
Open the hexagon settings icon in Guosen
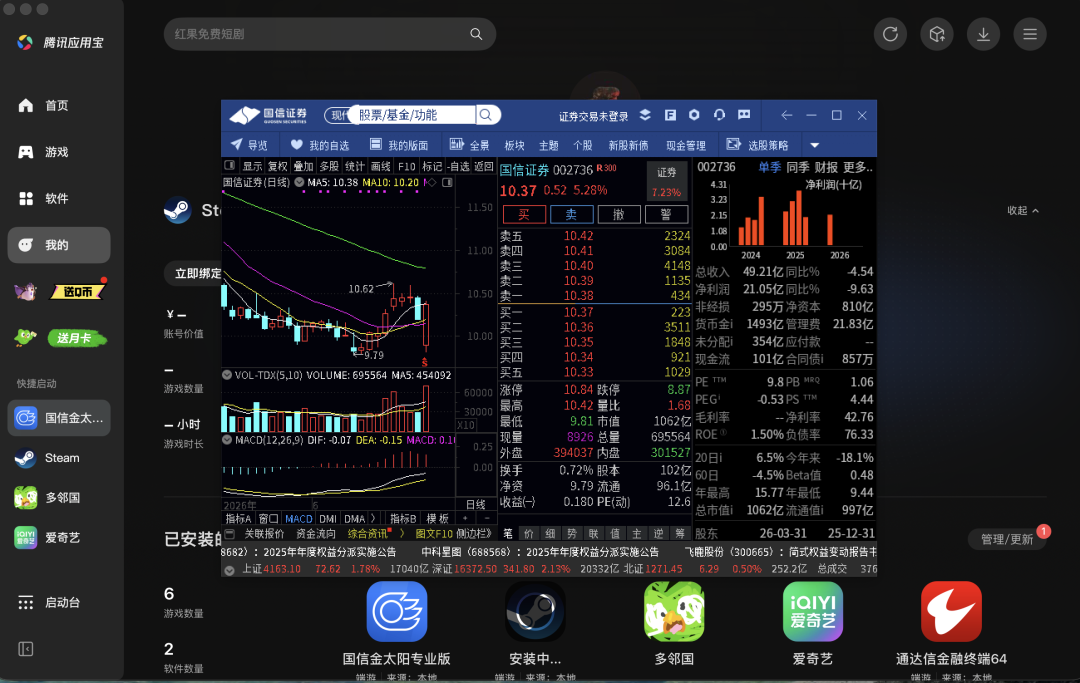(x=694, y=115)
